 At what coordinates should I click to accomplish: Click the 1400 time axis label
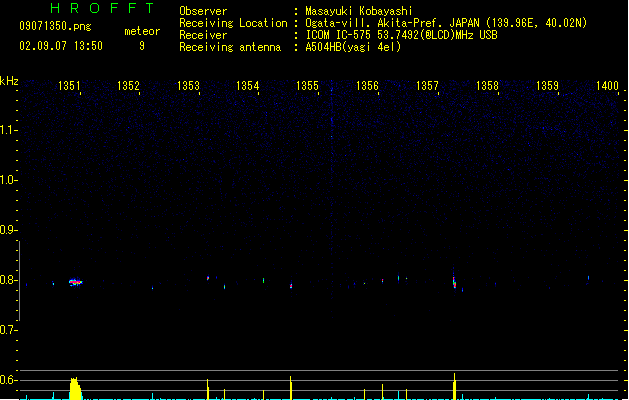coord(607,86)
